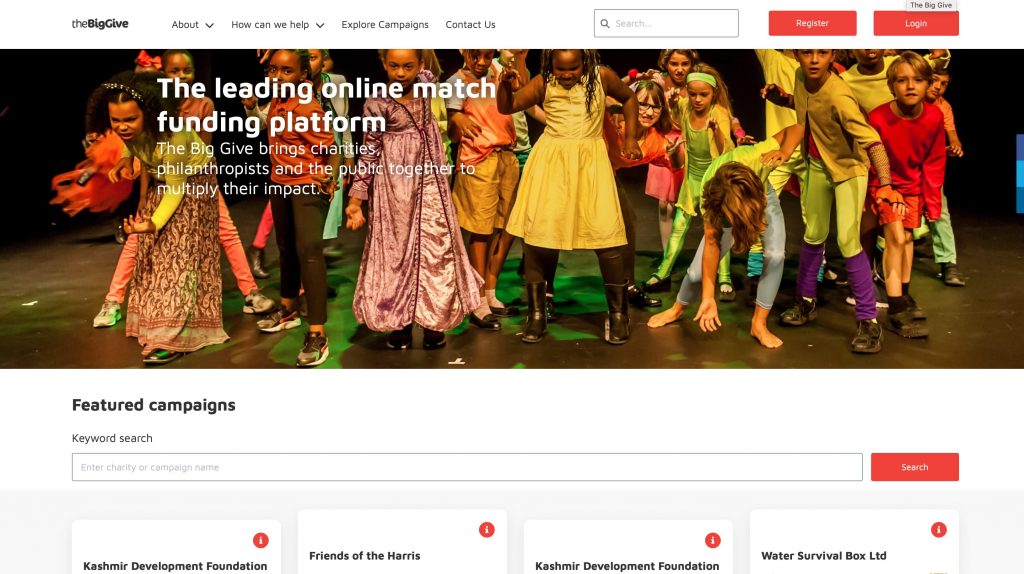
Task: Expand the About dropdown menu
Action: coord(192,25)
